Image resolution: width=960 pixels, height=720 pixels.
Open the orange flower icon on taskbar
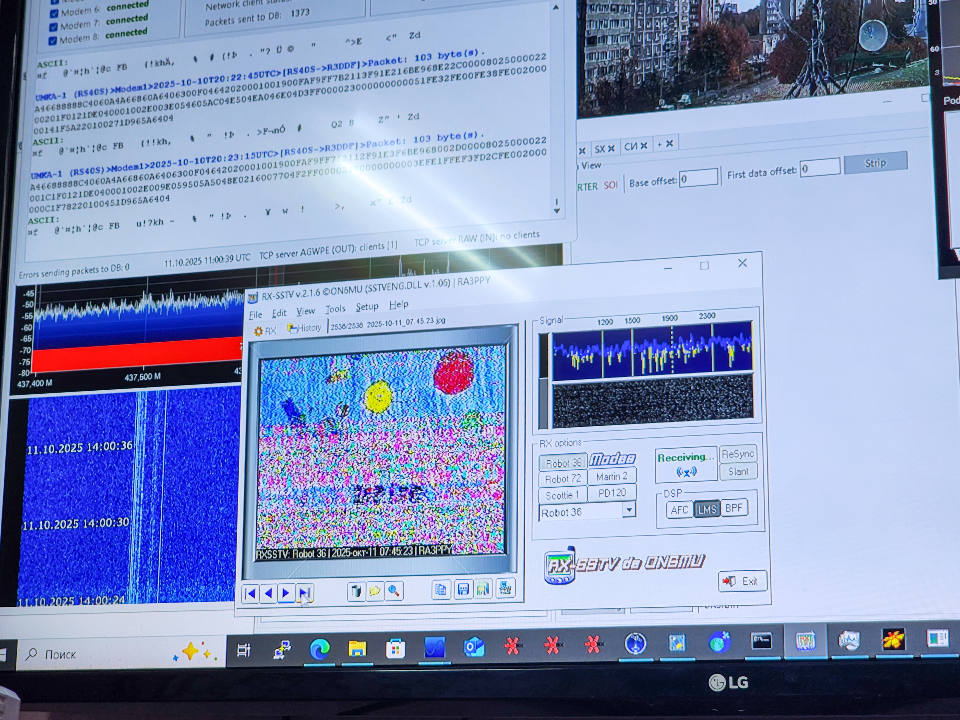(893, 639)
